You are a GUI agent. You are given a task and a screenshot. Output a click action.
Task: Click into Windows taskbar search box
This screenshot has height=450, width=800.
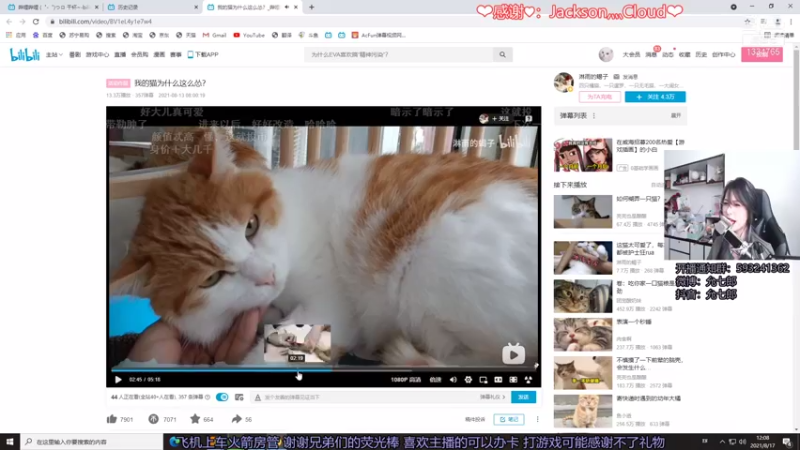[x=91, y=442]
